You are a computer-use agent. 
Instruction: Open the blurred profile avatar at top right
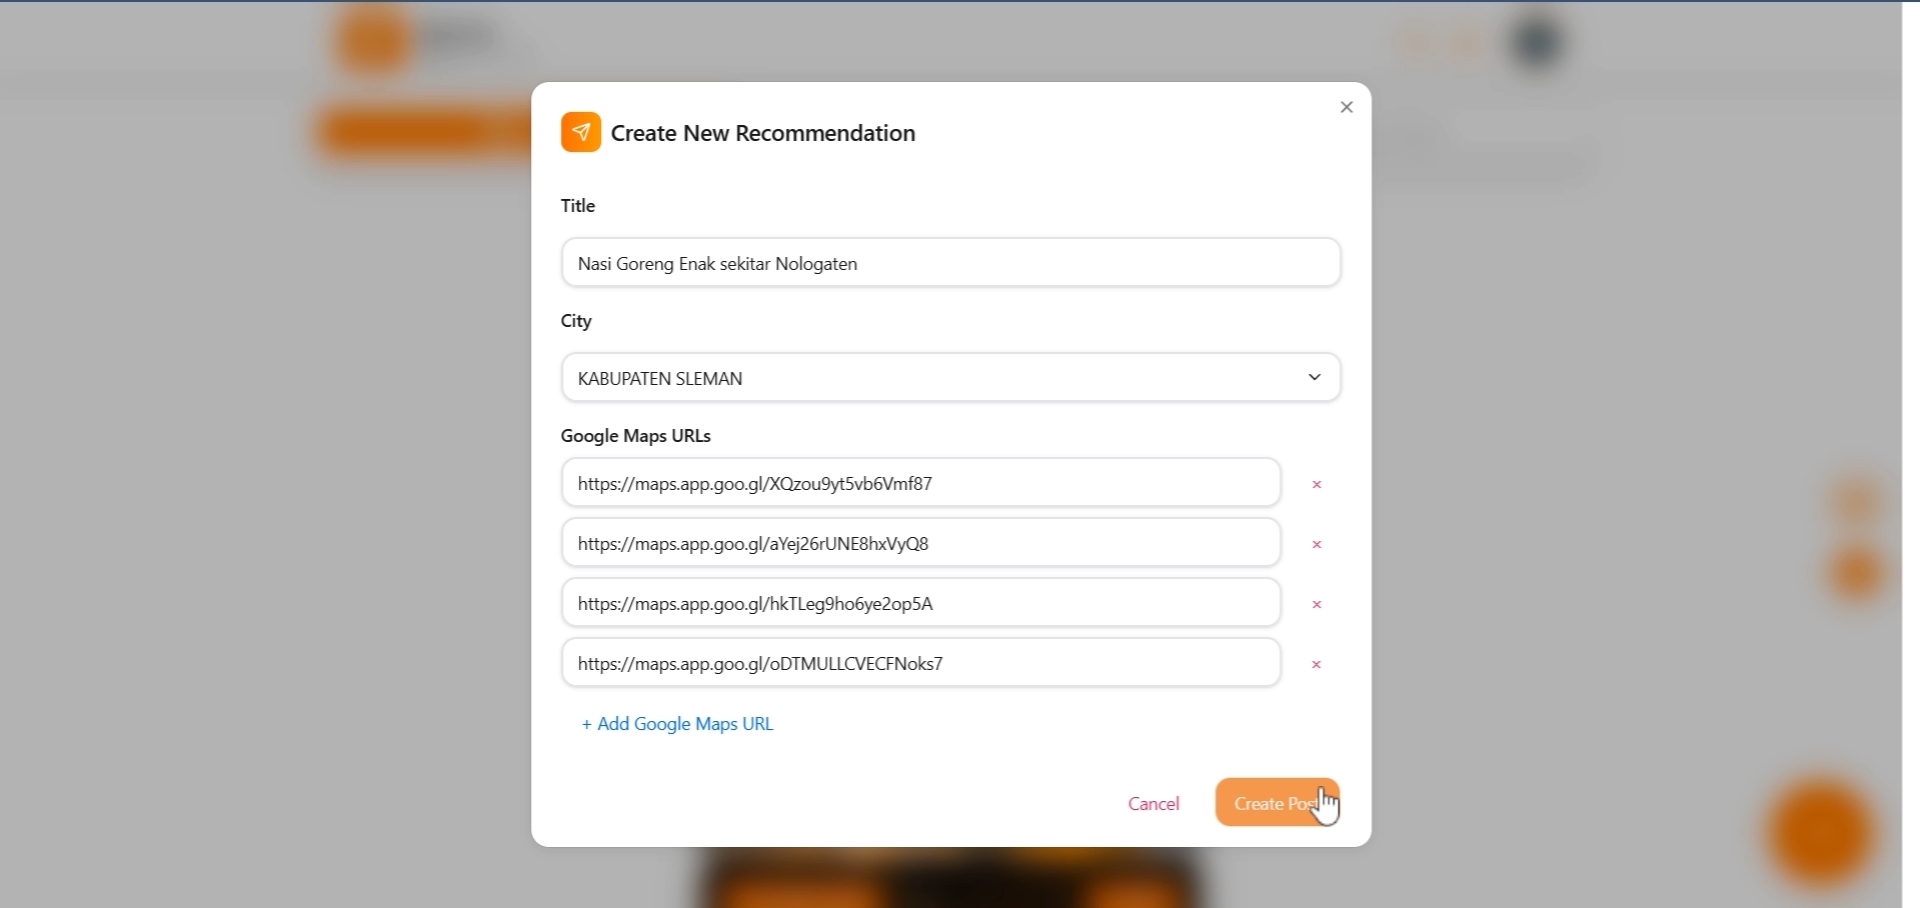click(x=1540, y=44)
